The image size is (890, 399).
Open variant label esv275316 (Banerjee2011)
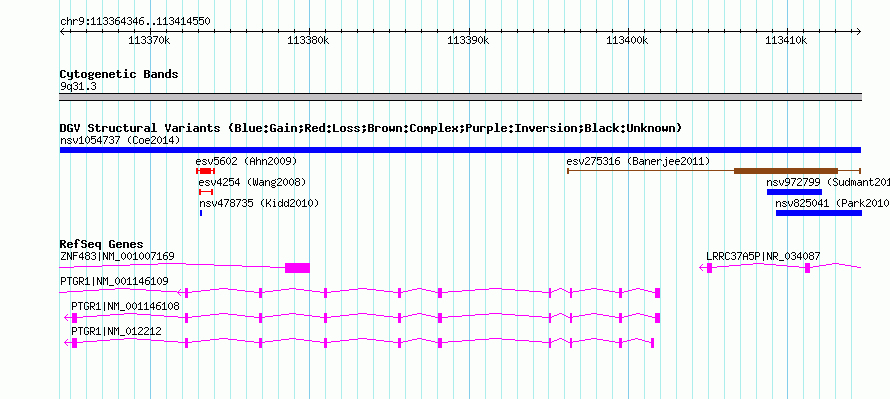(639, 161)
